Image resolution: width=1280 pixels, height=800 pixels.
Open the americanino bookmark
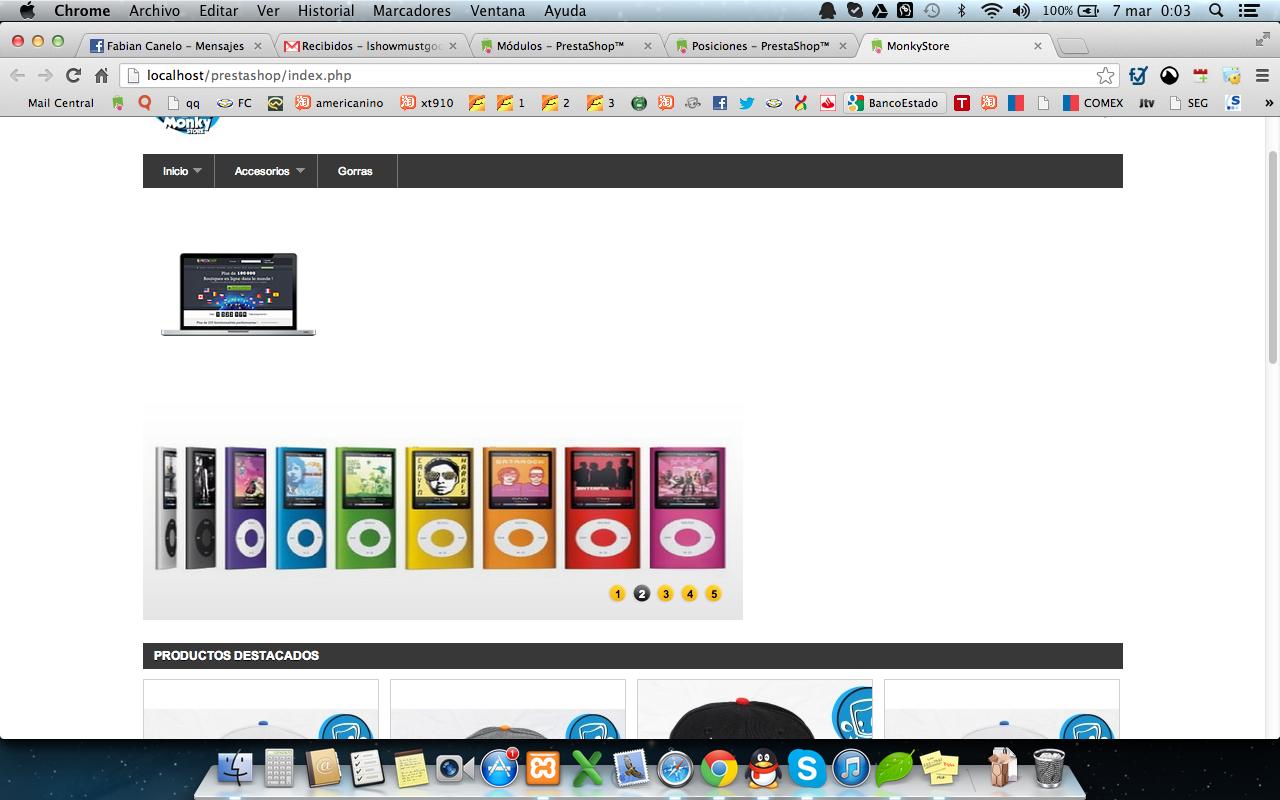coord(339,103)
